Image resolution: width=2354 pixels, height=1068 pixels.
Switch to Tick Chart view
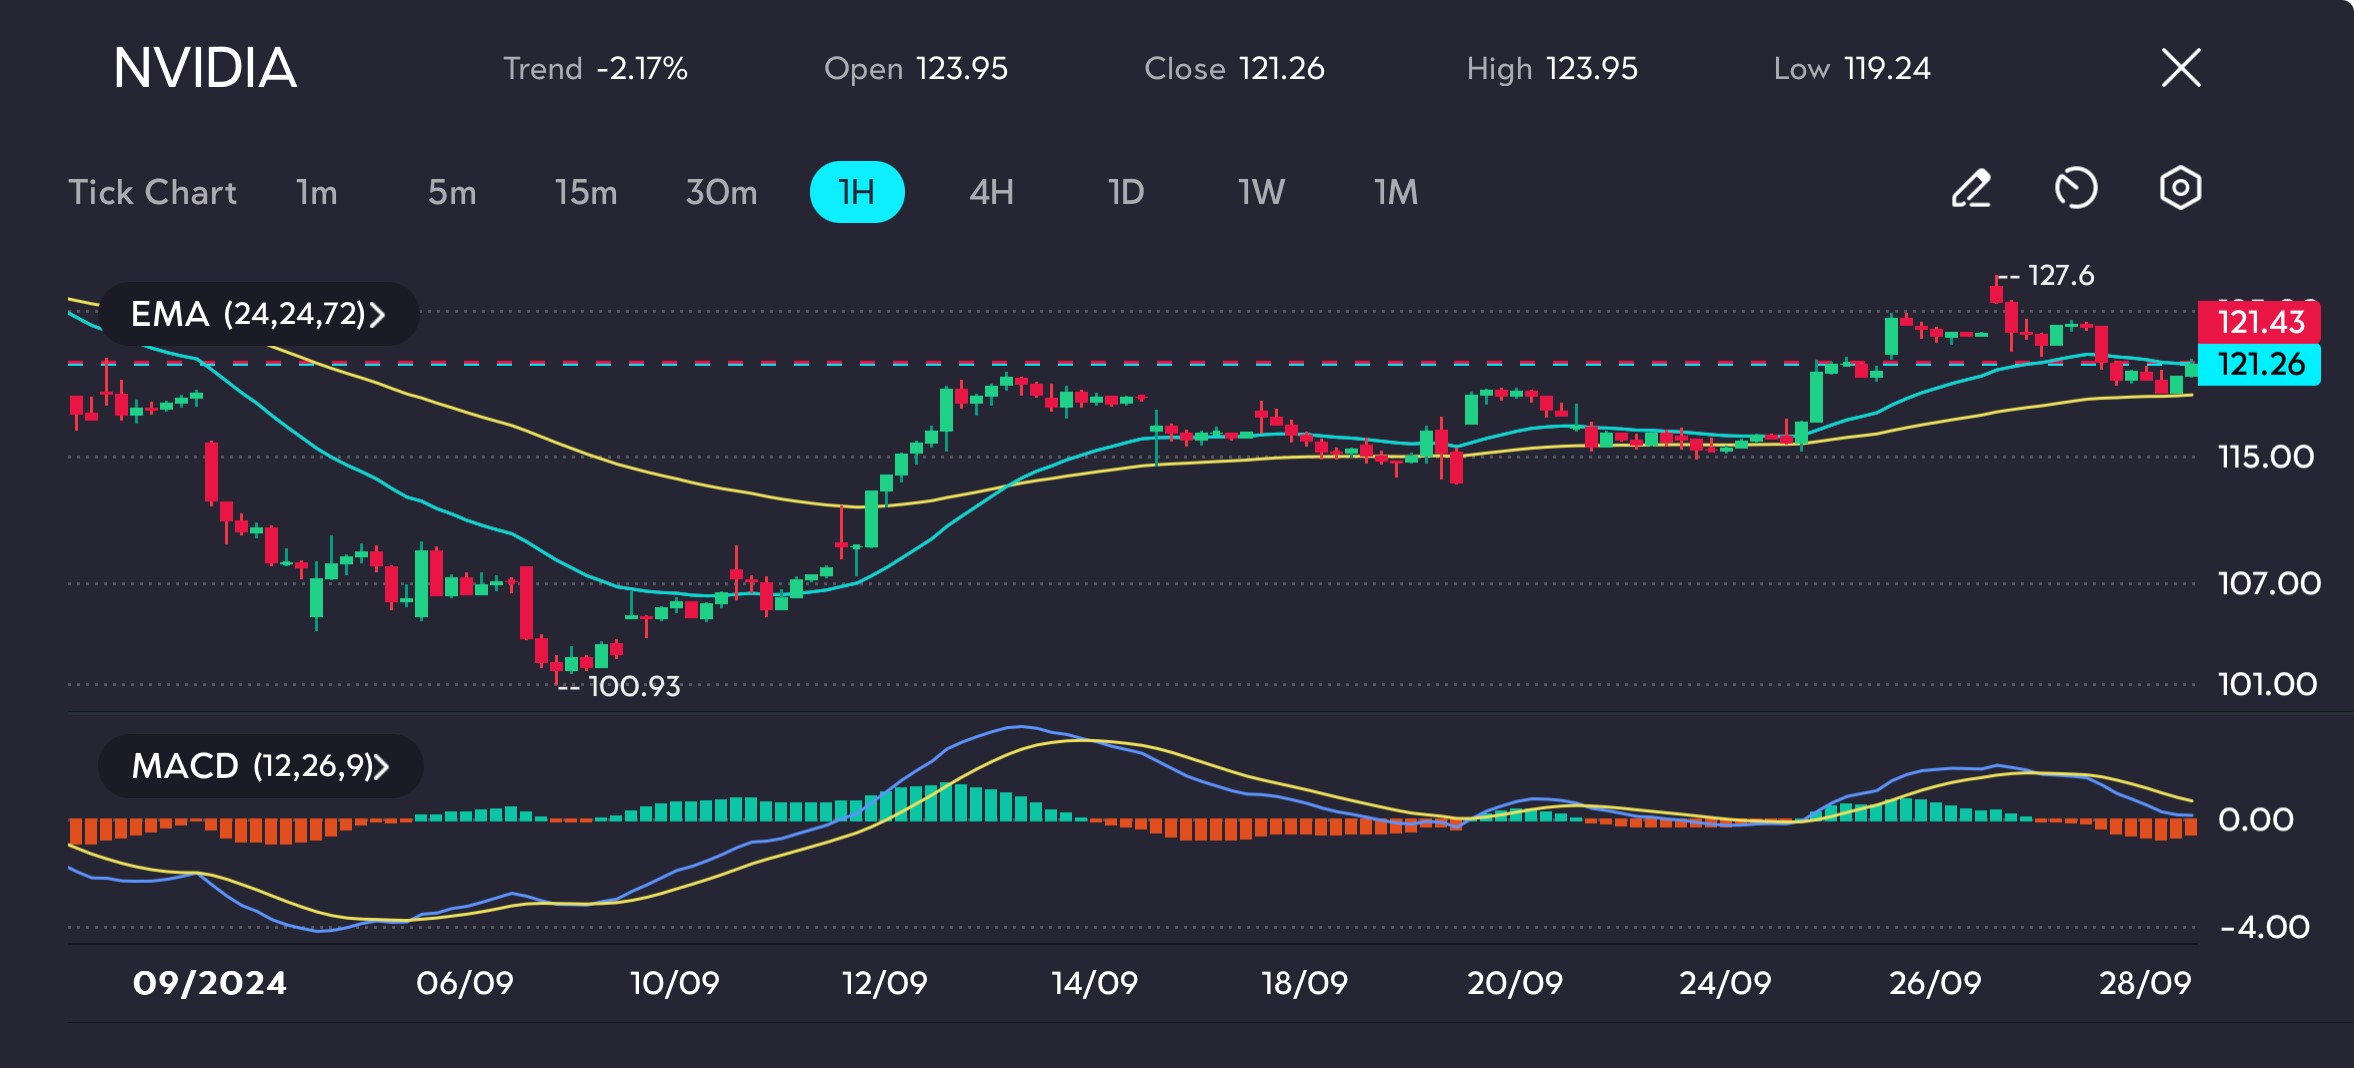tap(152, 192)
